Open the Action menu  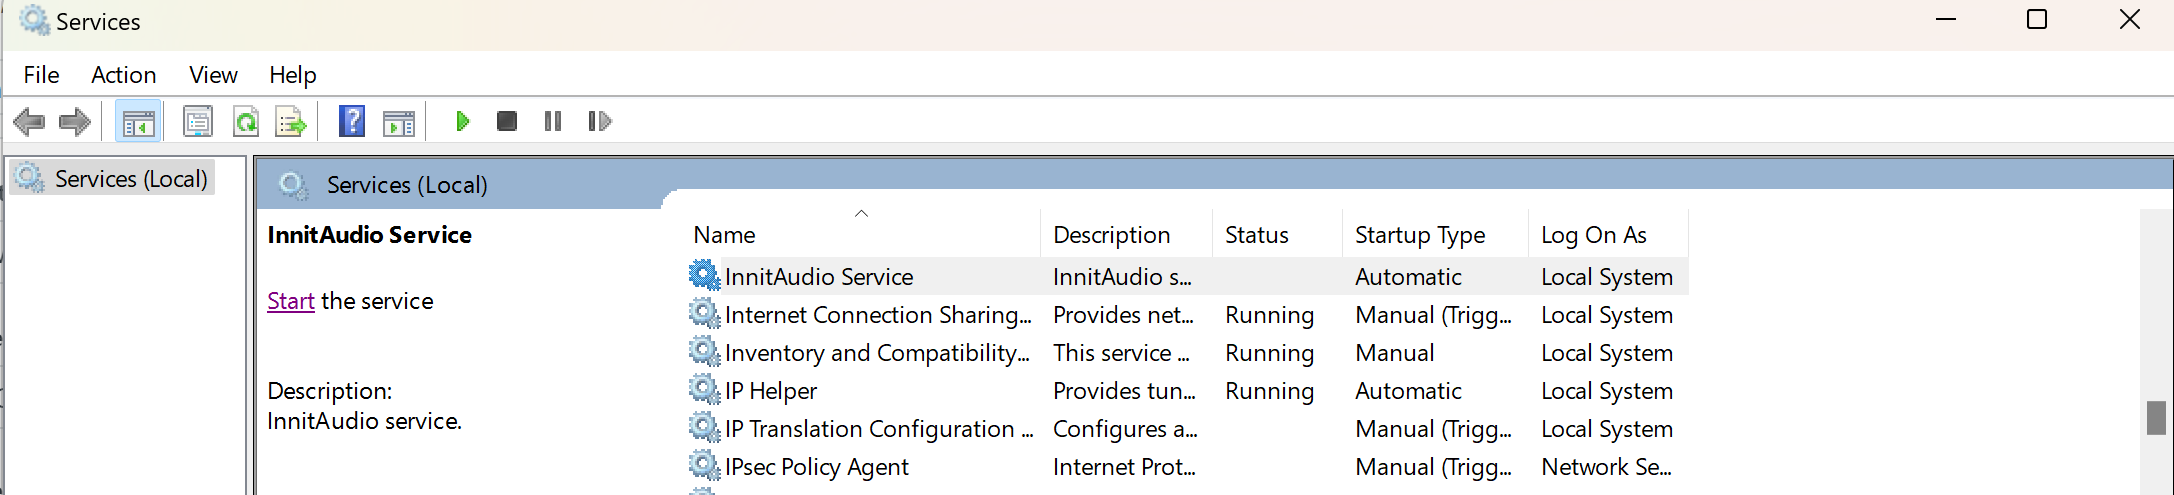pyautogui.click(x=124, y=75)
